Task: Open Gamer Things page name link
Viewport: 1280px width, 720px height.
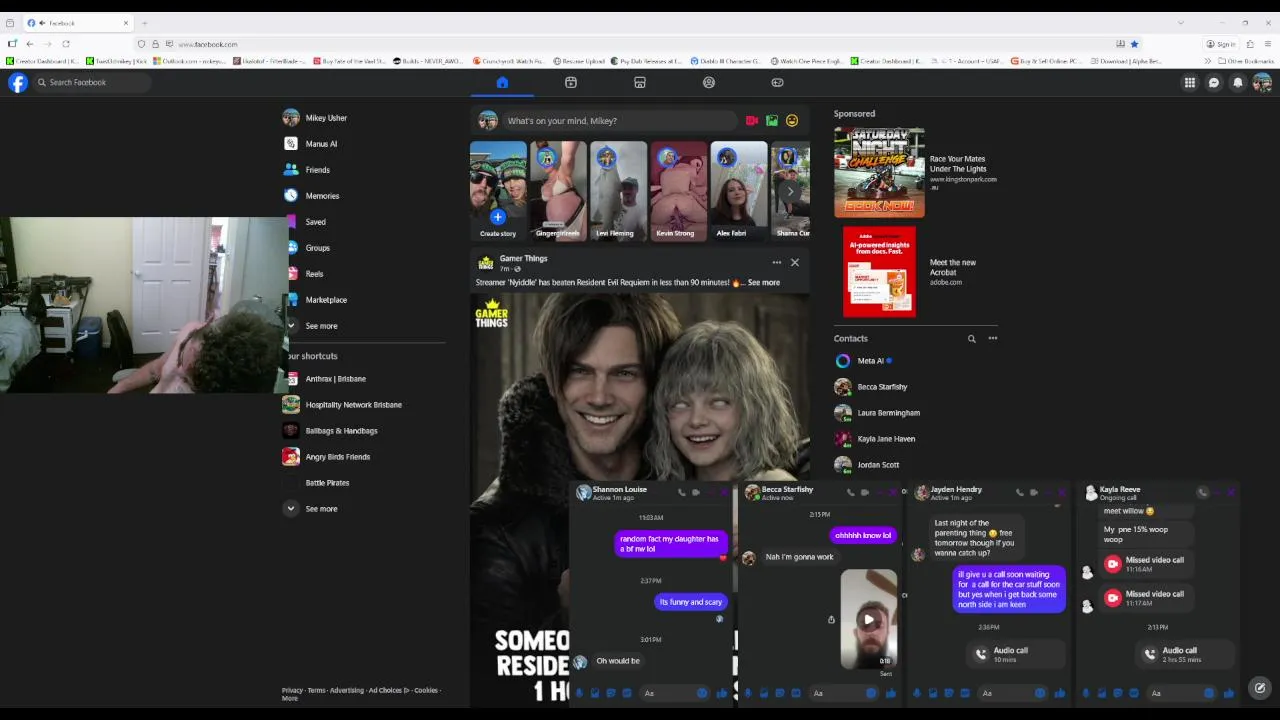Action: pos(523,259)
